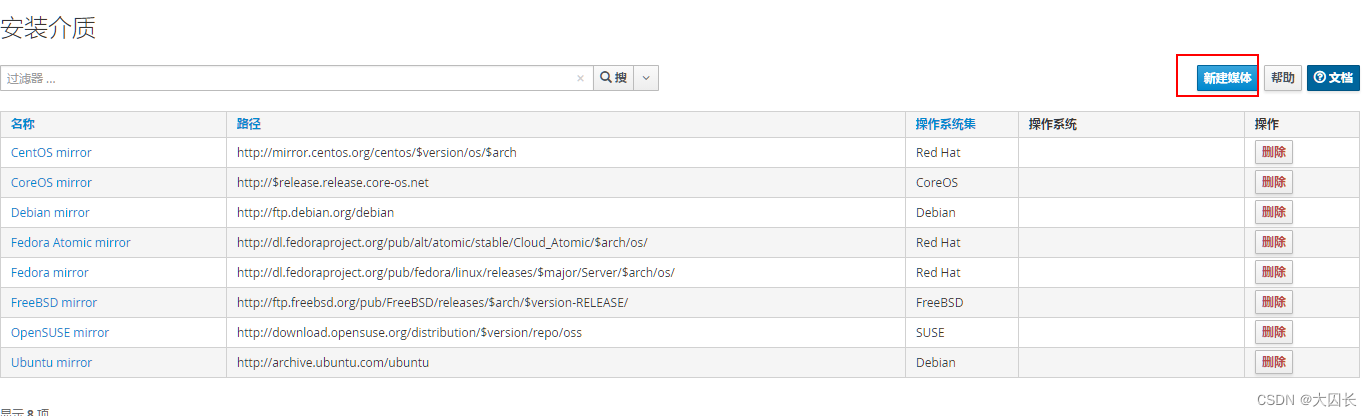The height and width of the screenshot is (416, 1372).
Task: Delete the Ubuntu mirror row
Action: click(1274, 362)
